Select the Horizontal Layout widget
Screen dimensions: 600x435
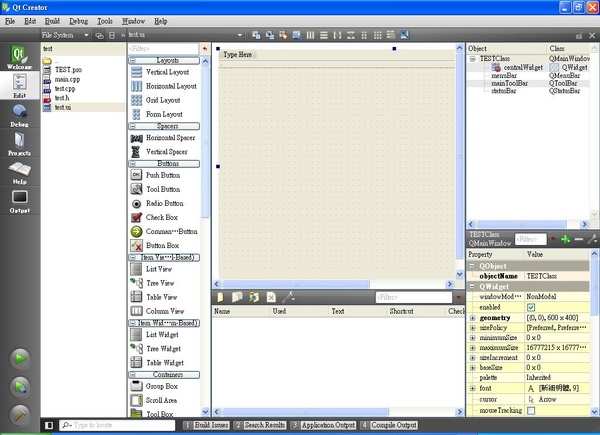[164, 86]
